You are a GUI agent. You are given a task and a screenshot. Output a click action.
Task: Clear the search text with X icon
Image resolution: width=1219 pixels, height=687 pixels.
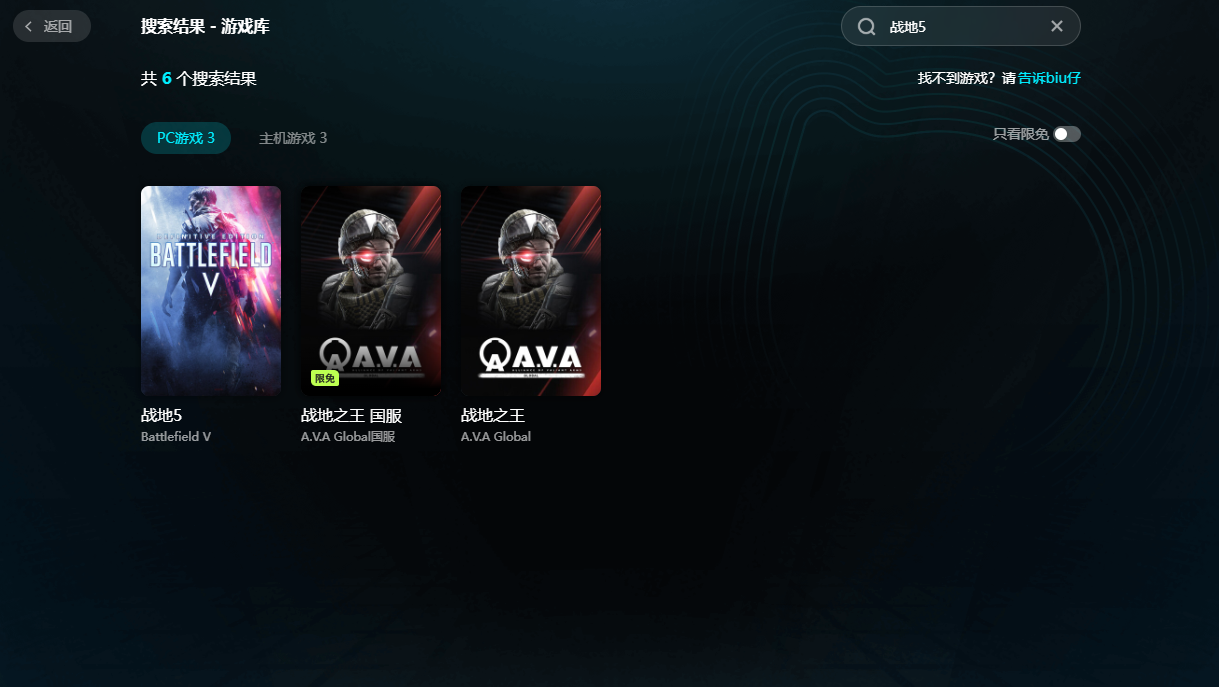coord(1057,26)
